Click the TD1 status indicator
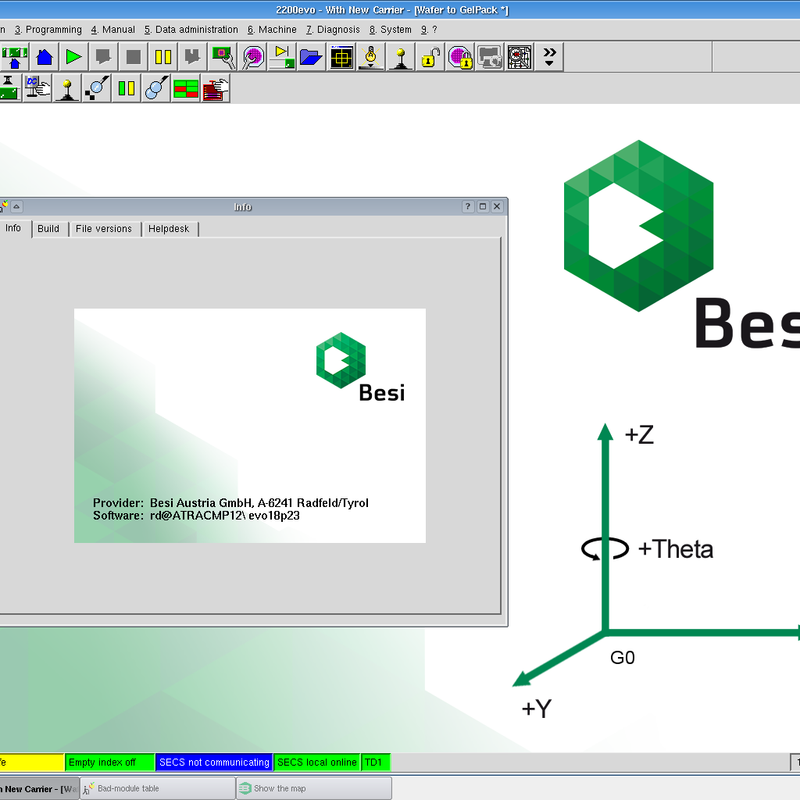 376,762
